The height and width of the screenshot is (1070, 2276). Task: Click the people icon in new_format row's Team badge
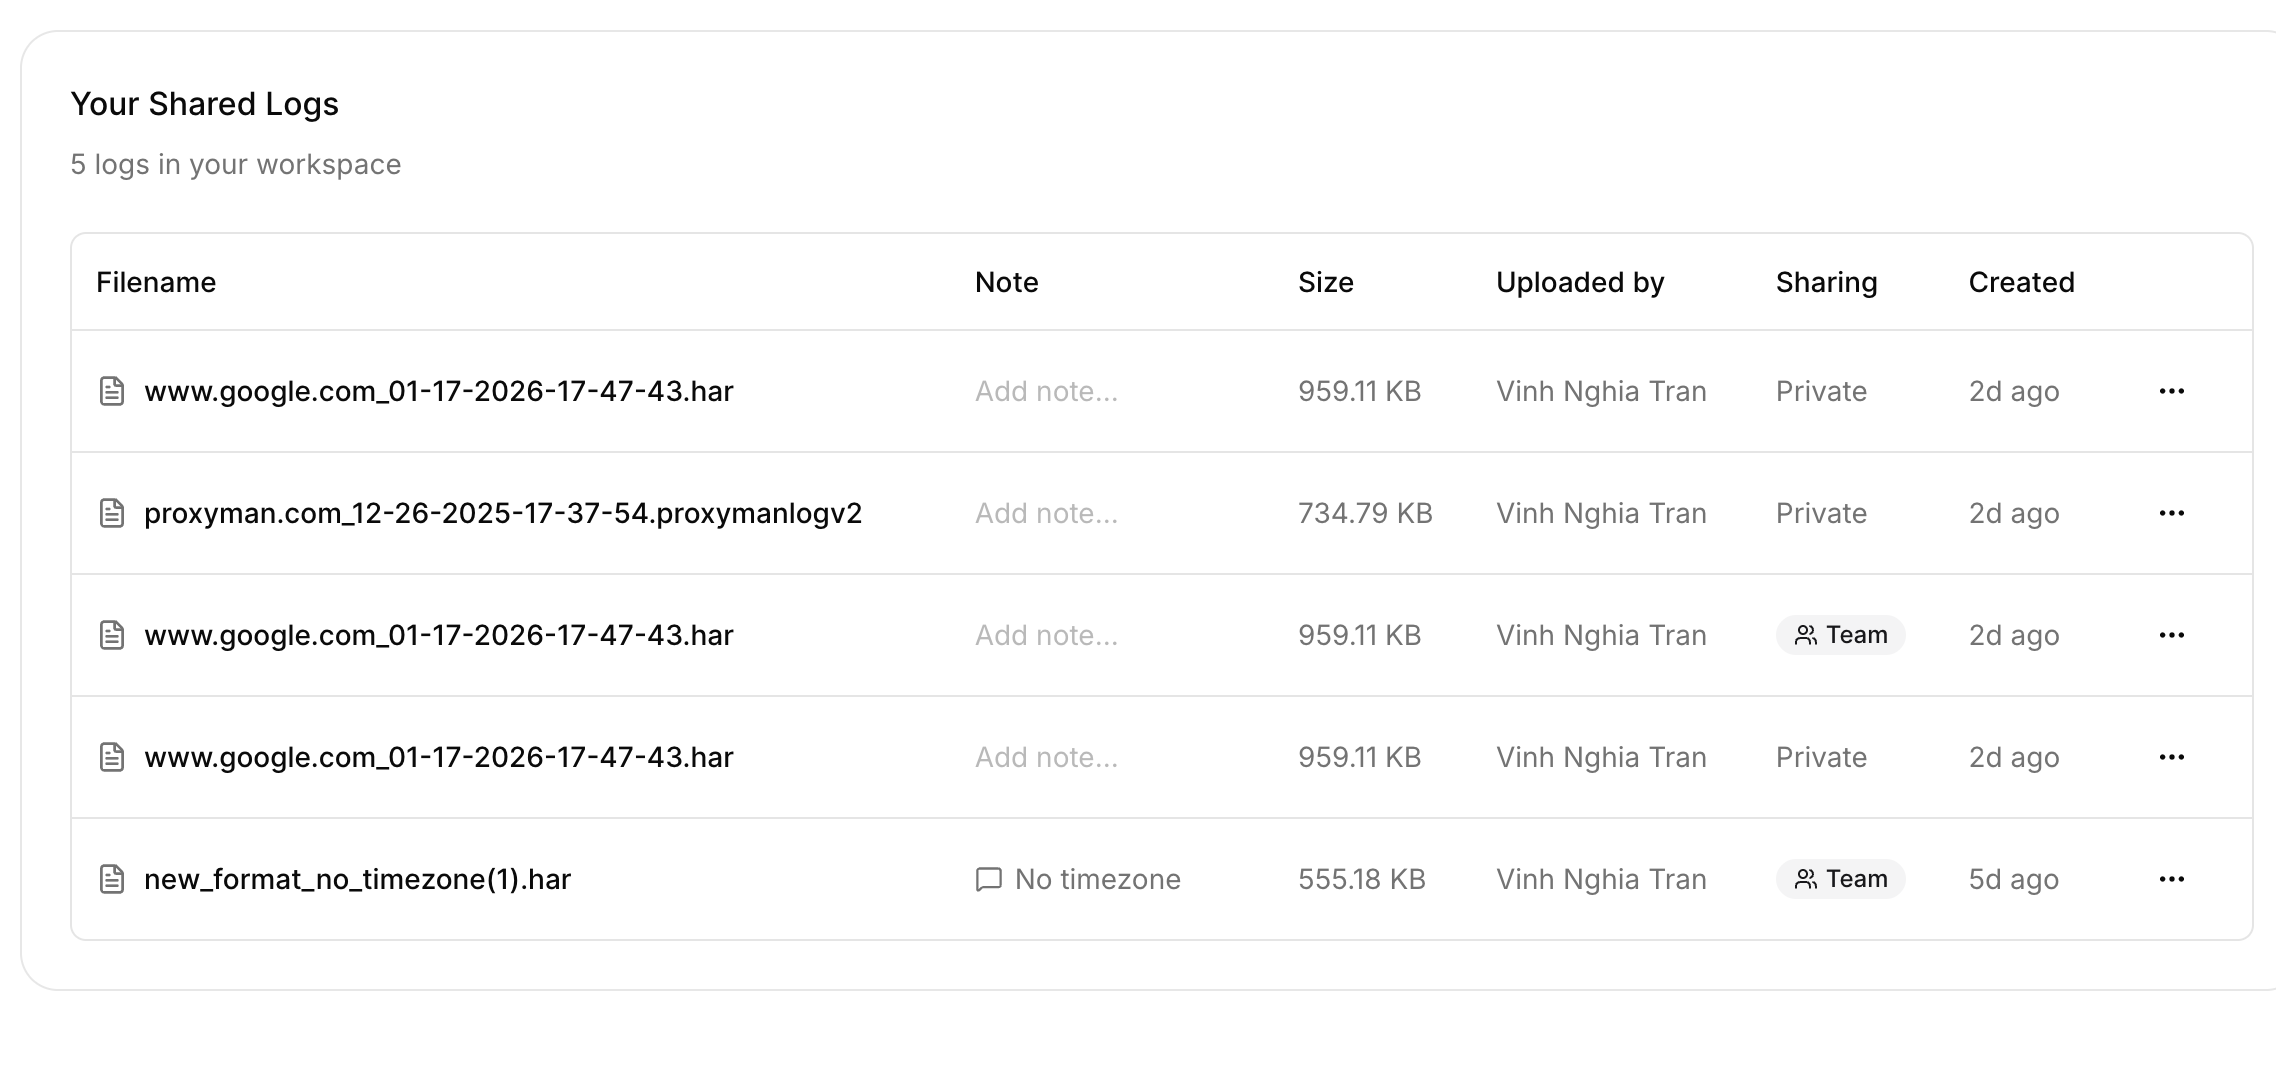(x=1805, y=879)
